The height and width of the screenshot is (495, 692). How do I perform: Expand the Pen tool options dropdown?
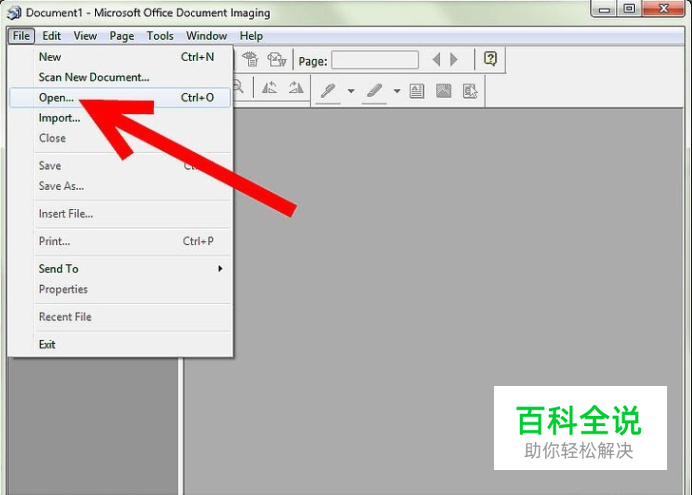(x=351, y=91)
